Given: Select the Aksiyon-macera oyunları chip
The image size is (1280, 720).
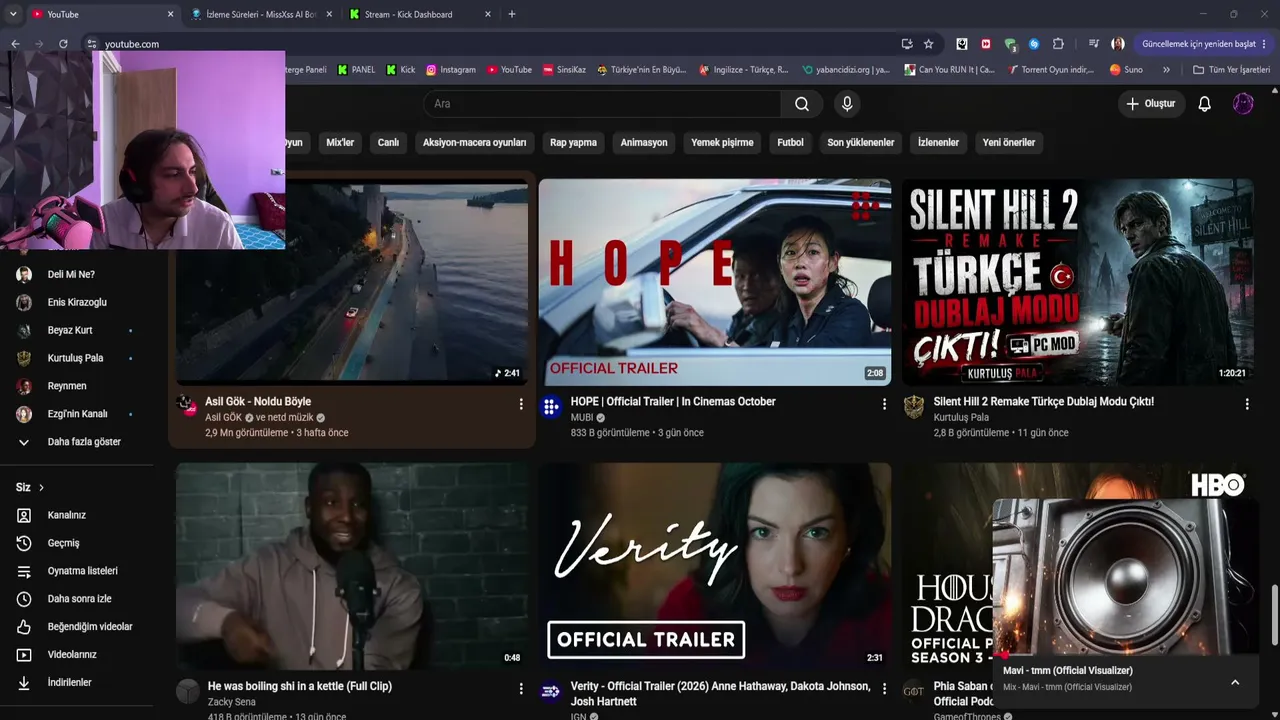Looking at the screenshot, I should pyautogui.click(x=474, y=143).
